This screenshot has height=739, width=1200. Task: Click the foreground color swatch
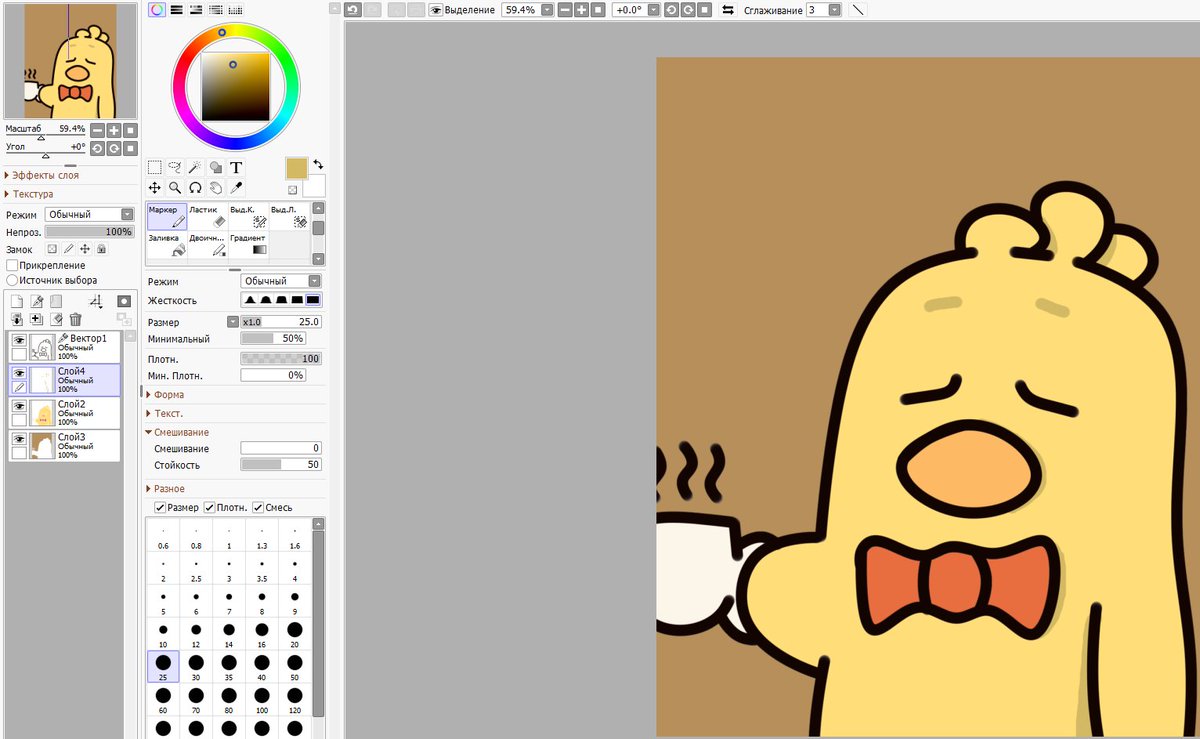[297, 168]
